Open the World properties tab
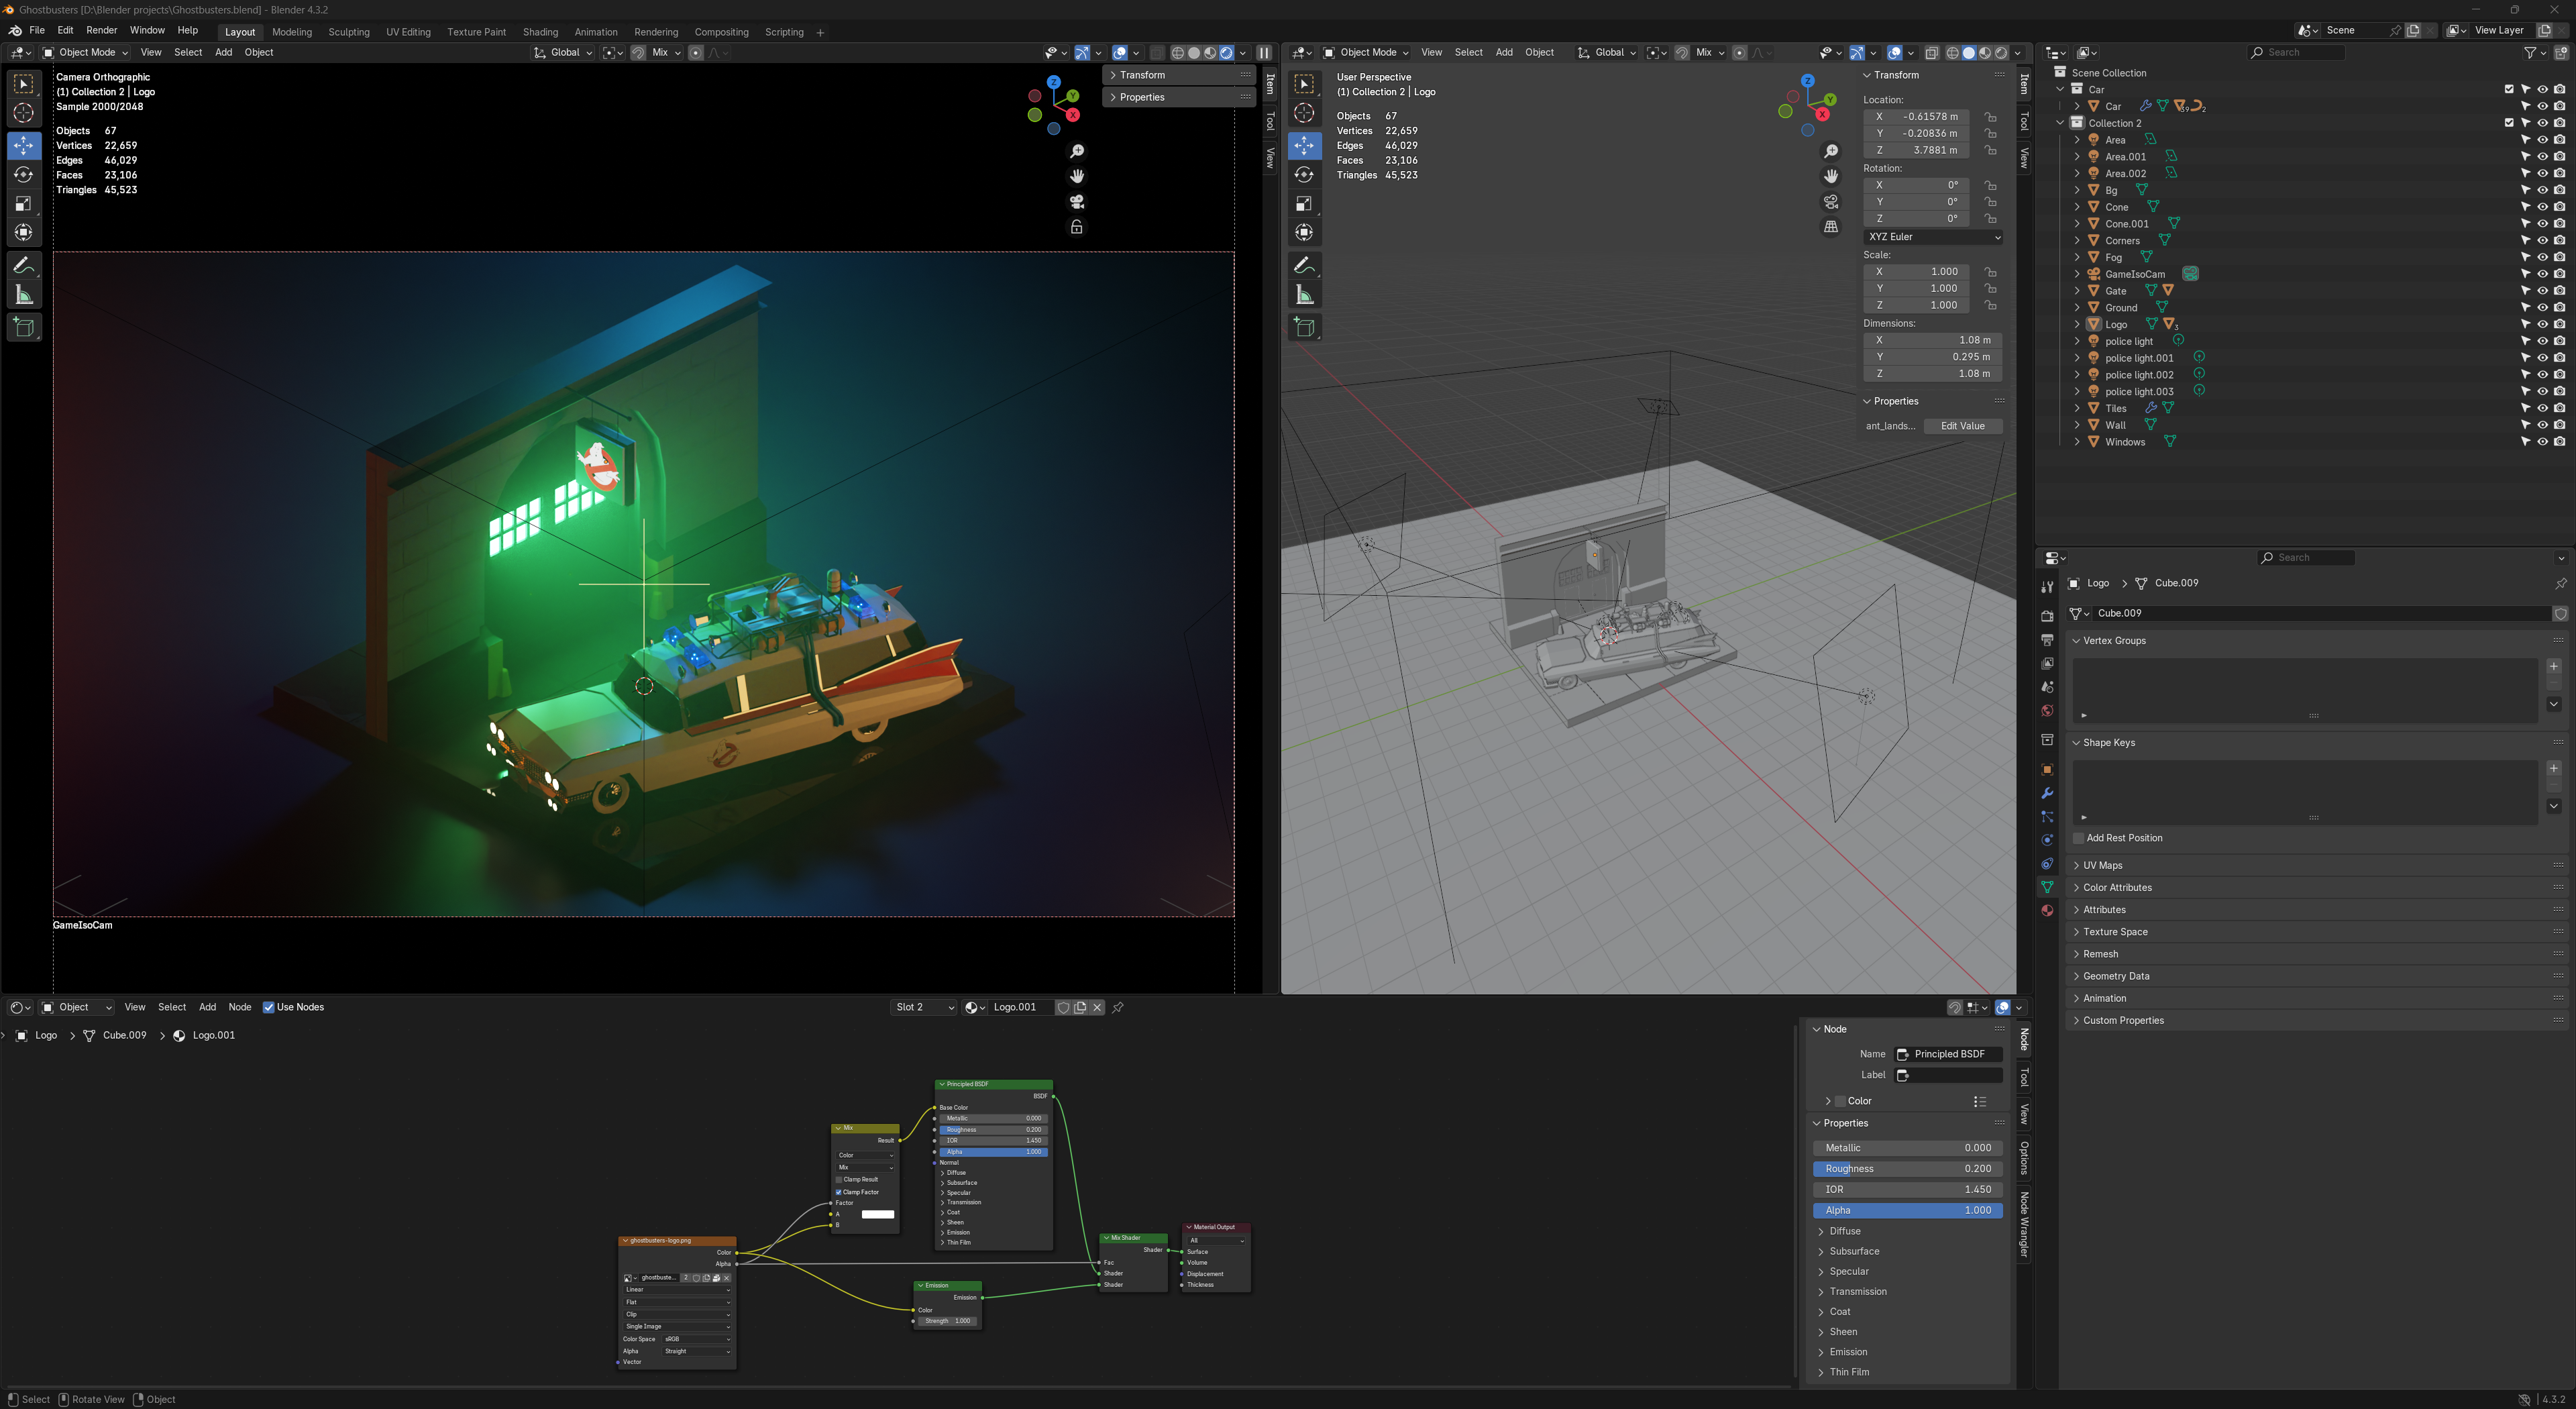2576x1409 pixels. coord(2047,711)
